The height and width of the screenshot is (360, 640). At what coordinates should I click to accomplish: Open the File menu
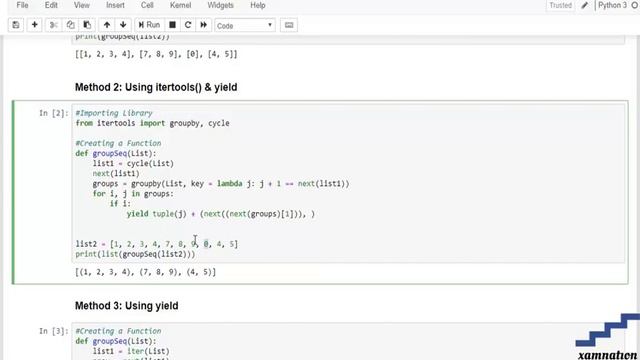tap(22, 5)
